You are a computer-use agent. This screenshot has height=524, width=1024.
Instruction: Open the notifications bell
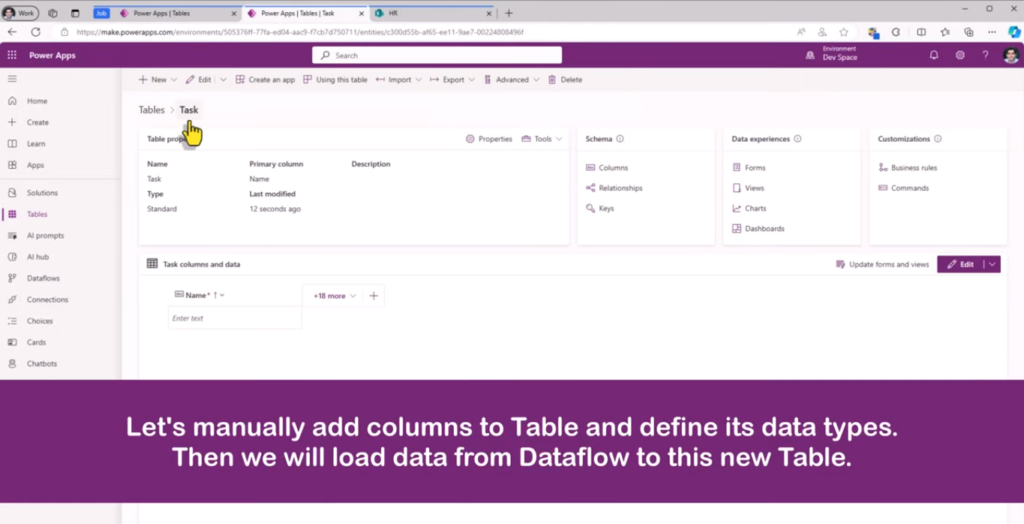tap(934, 56)
